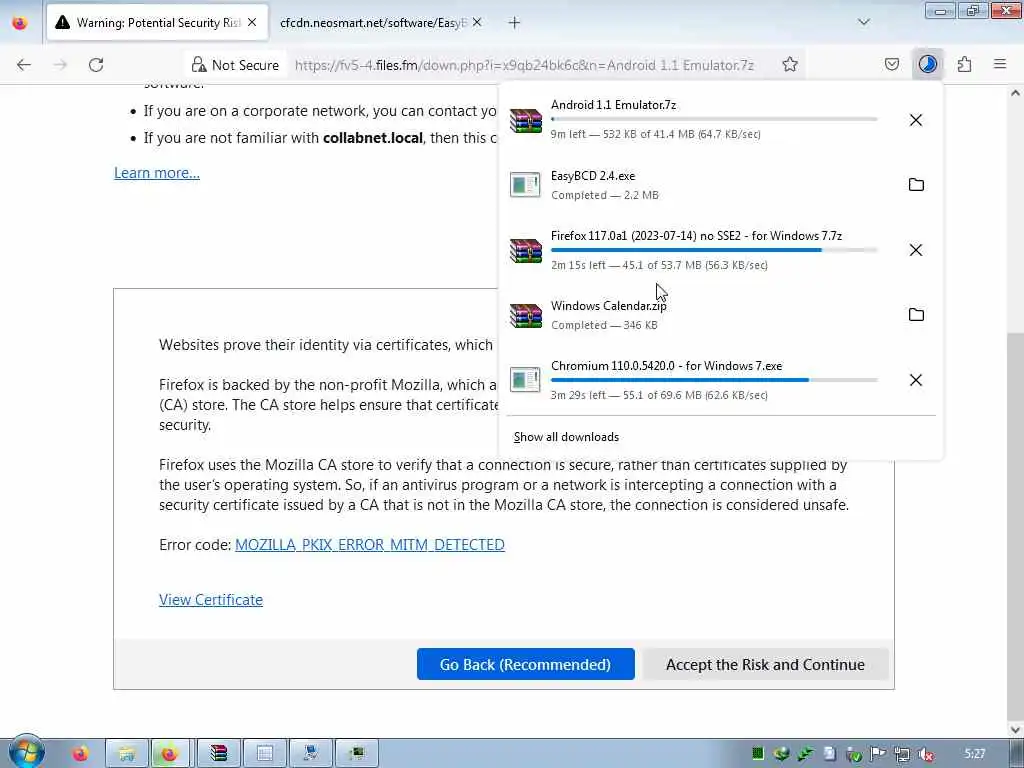Open the Firefox hamburger application menu
The image size is (1024, 768).
pos(1000,64)
